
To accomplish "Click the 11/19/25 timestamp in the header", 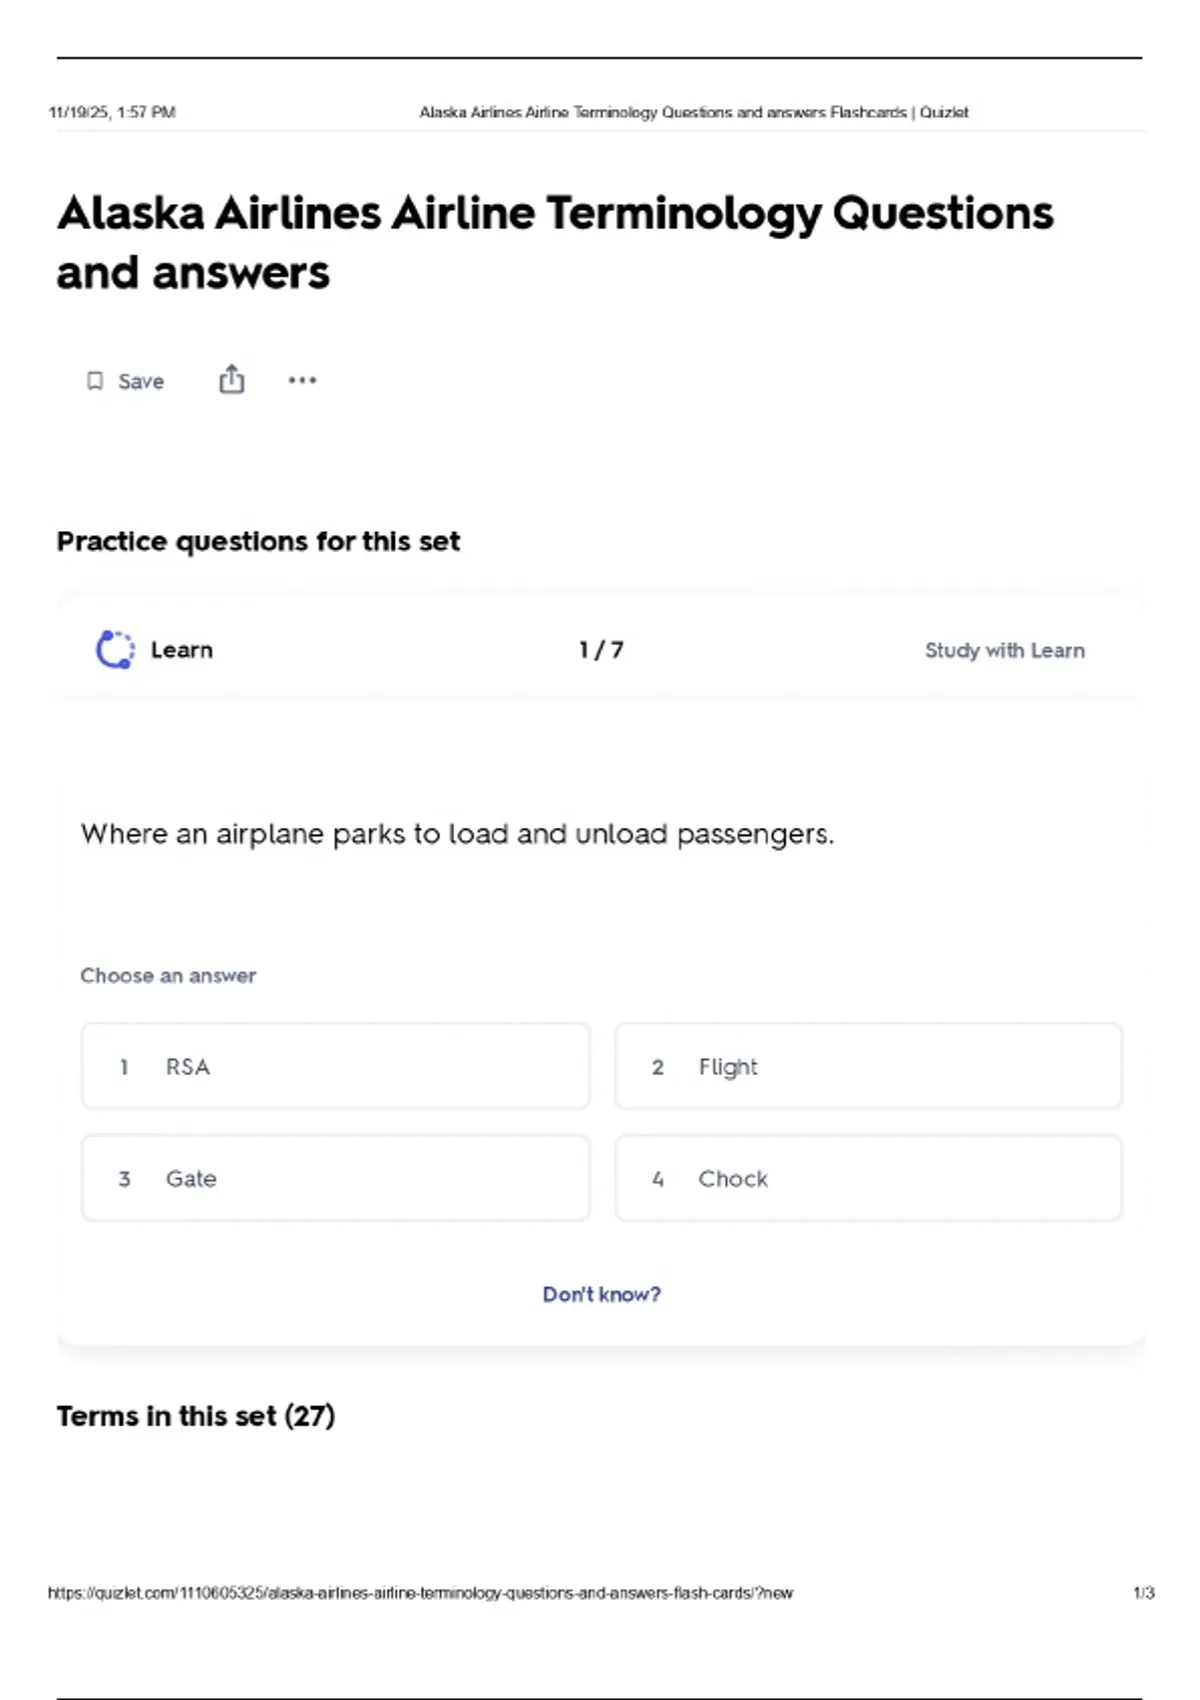I will click(112, 112).
